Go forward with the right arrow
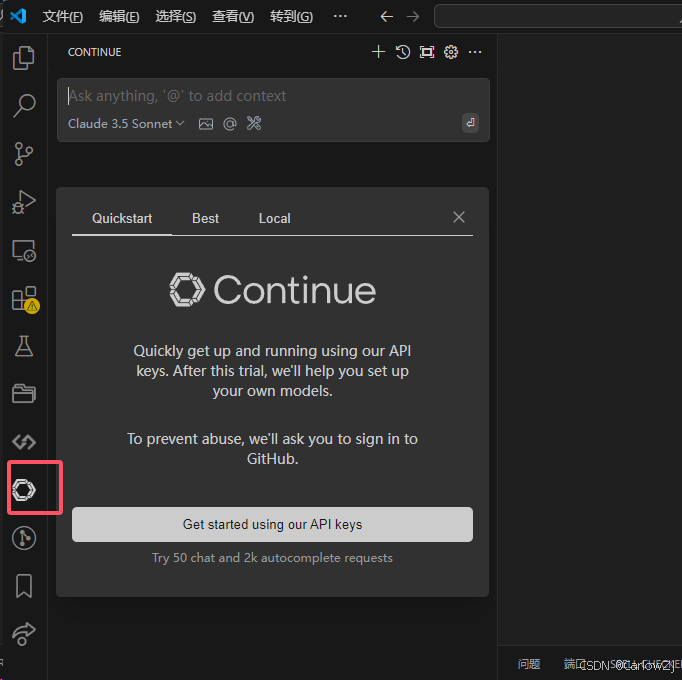The image size is (682, 680). click(x=413, y=17)
